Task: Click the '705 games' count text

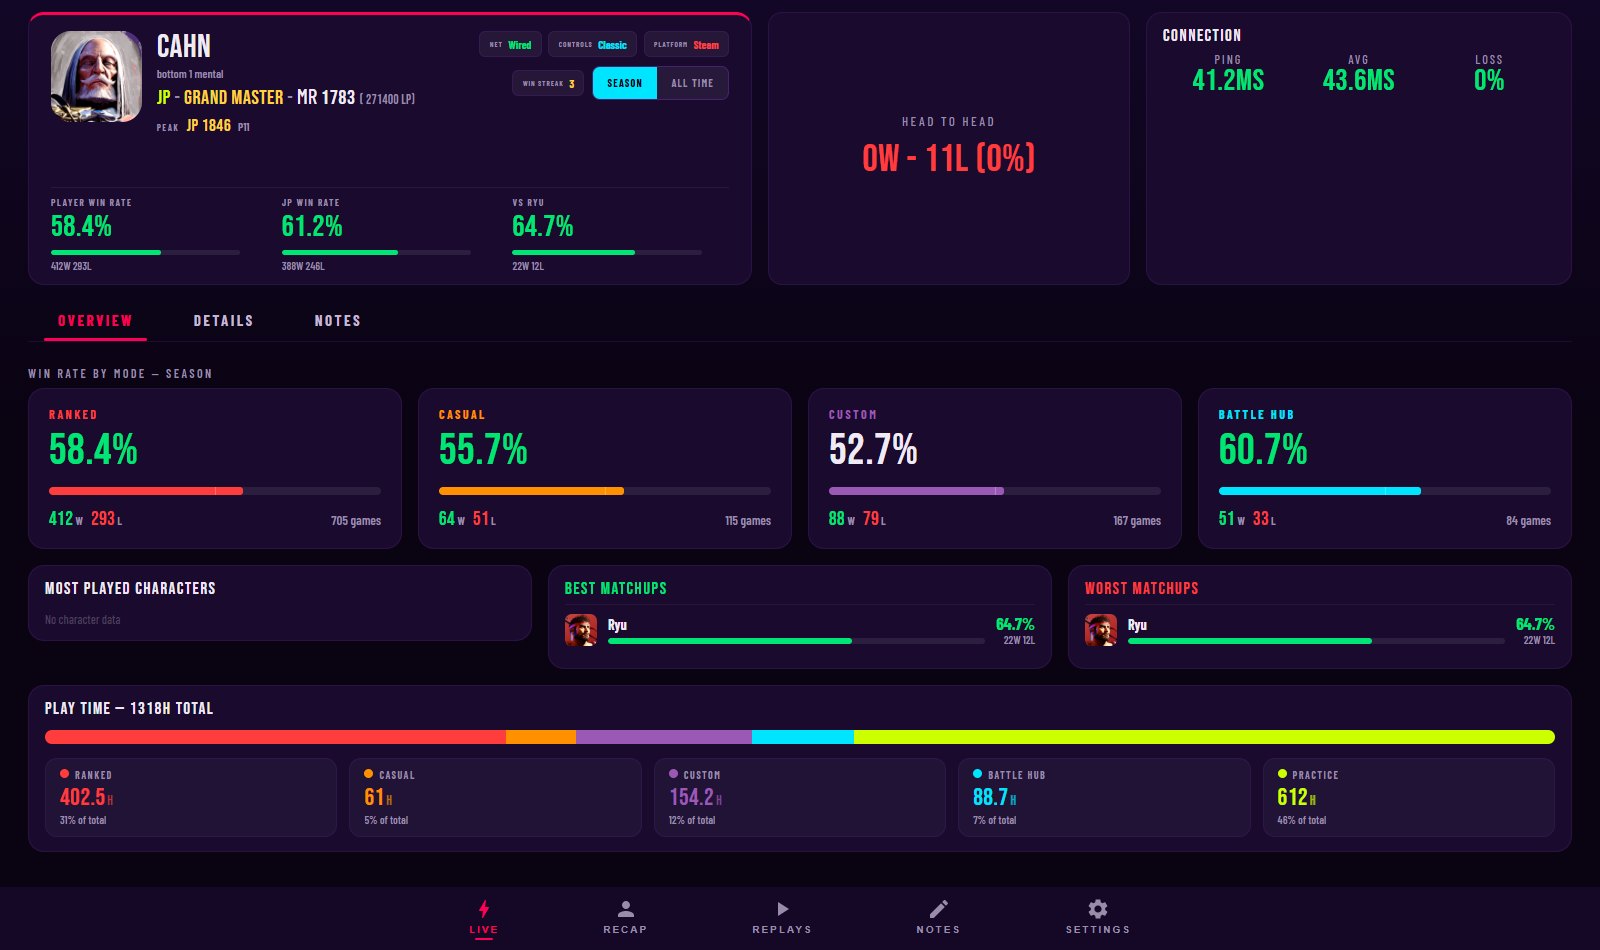Action: pyautogui.click(x=356, y=521)
